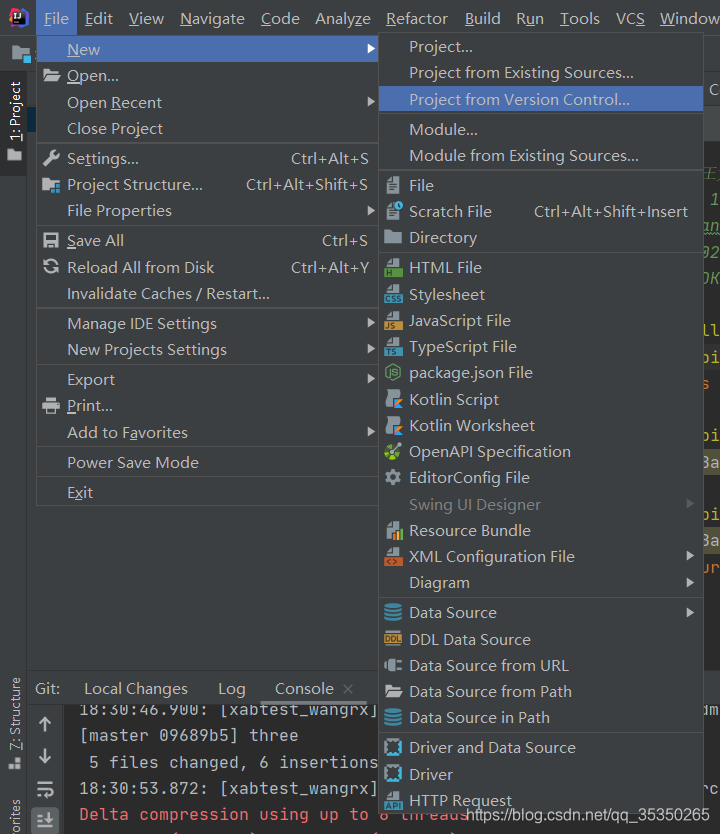The image size is (720, 834).
Task: Toggle scroll to end icon in console
Action: (45, 820)
